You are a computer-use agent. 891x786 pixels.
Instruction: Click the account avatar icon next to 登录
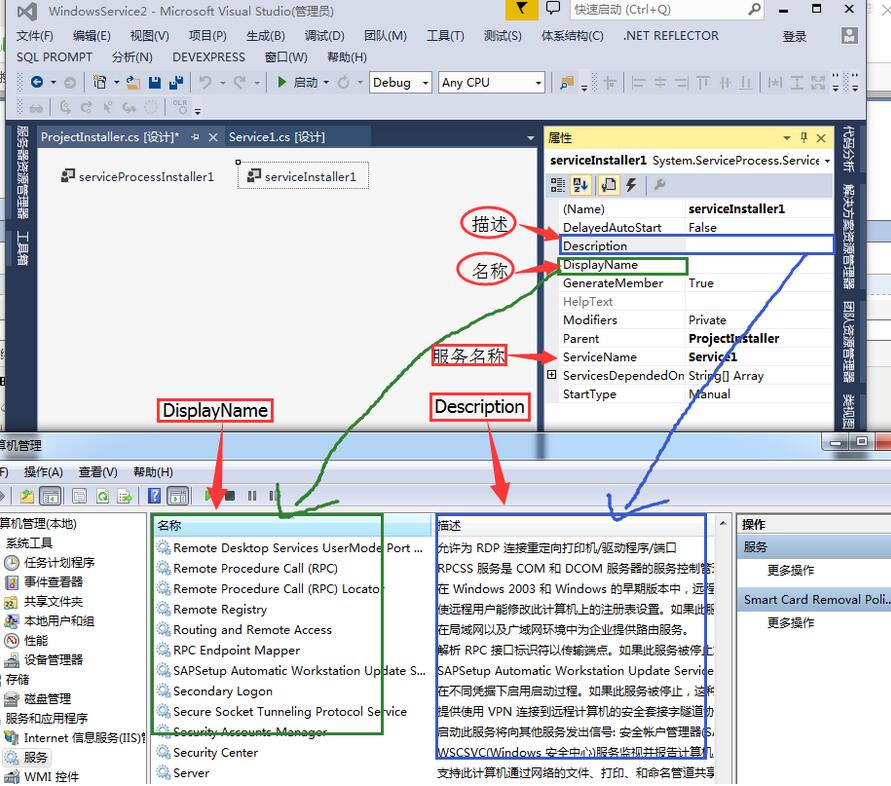(x=849, y=36)
